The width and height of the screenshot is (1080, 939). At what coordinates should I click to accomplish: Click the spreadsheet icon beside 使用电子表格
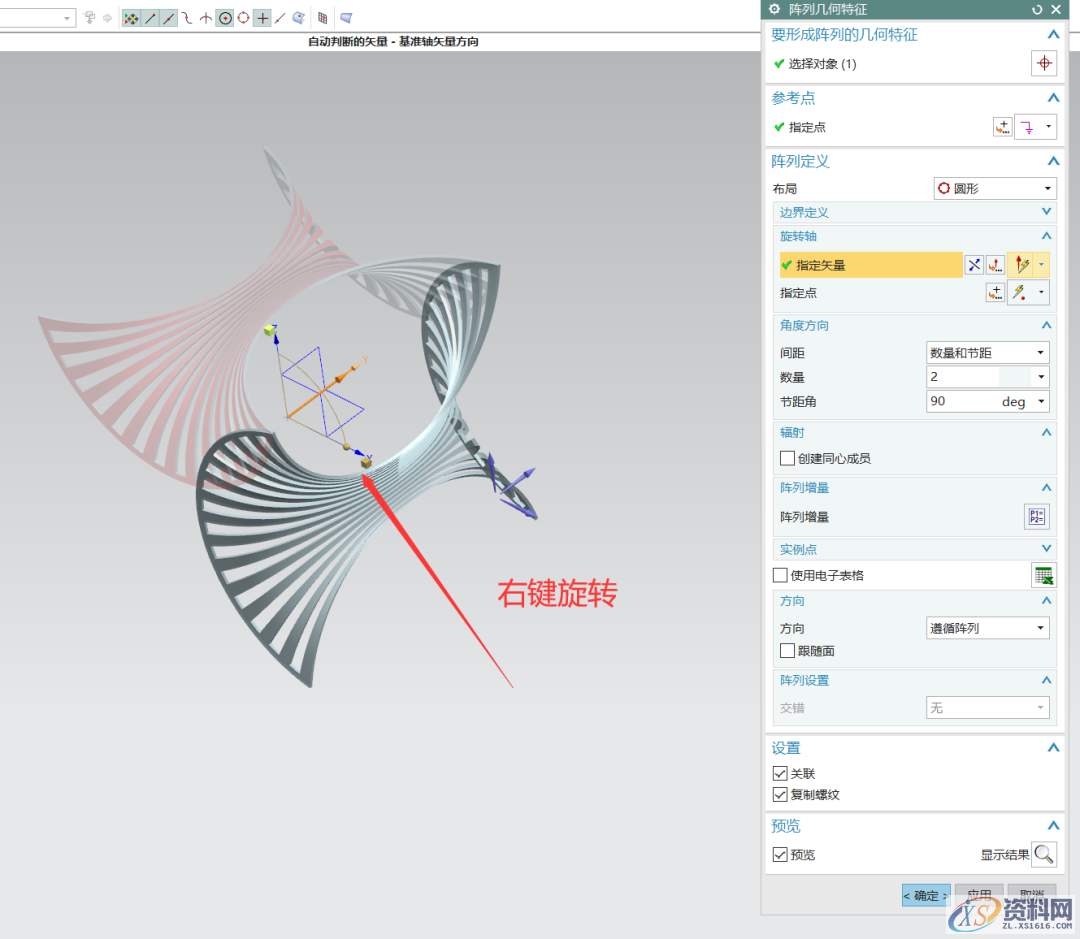[x=1043, y=575]
